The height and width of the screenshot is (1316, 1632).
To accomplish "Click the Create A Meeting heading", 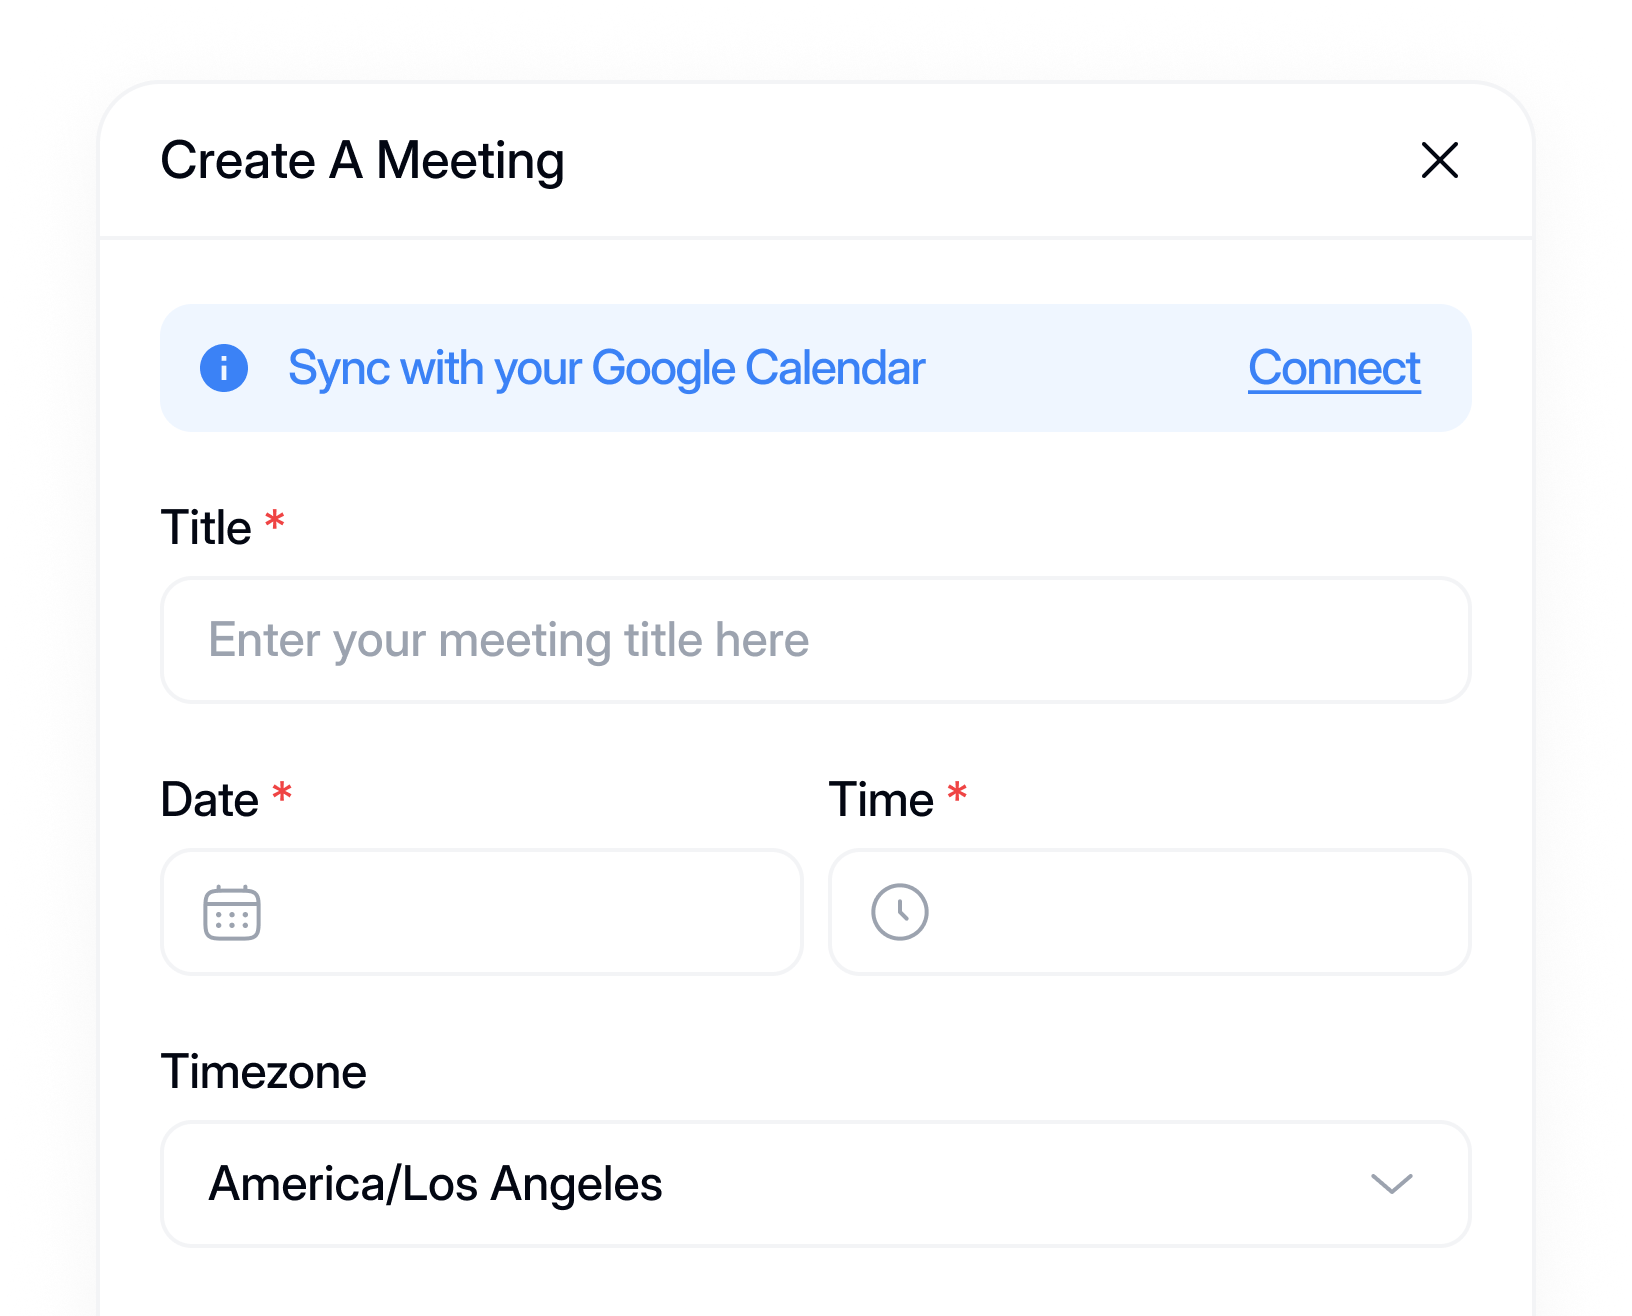I will click(362, 160).
